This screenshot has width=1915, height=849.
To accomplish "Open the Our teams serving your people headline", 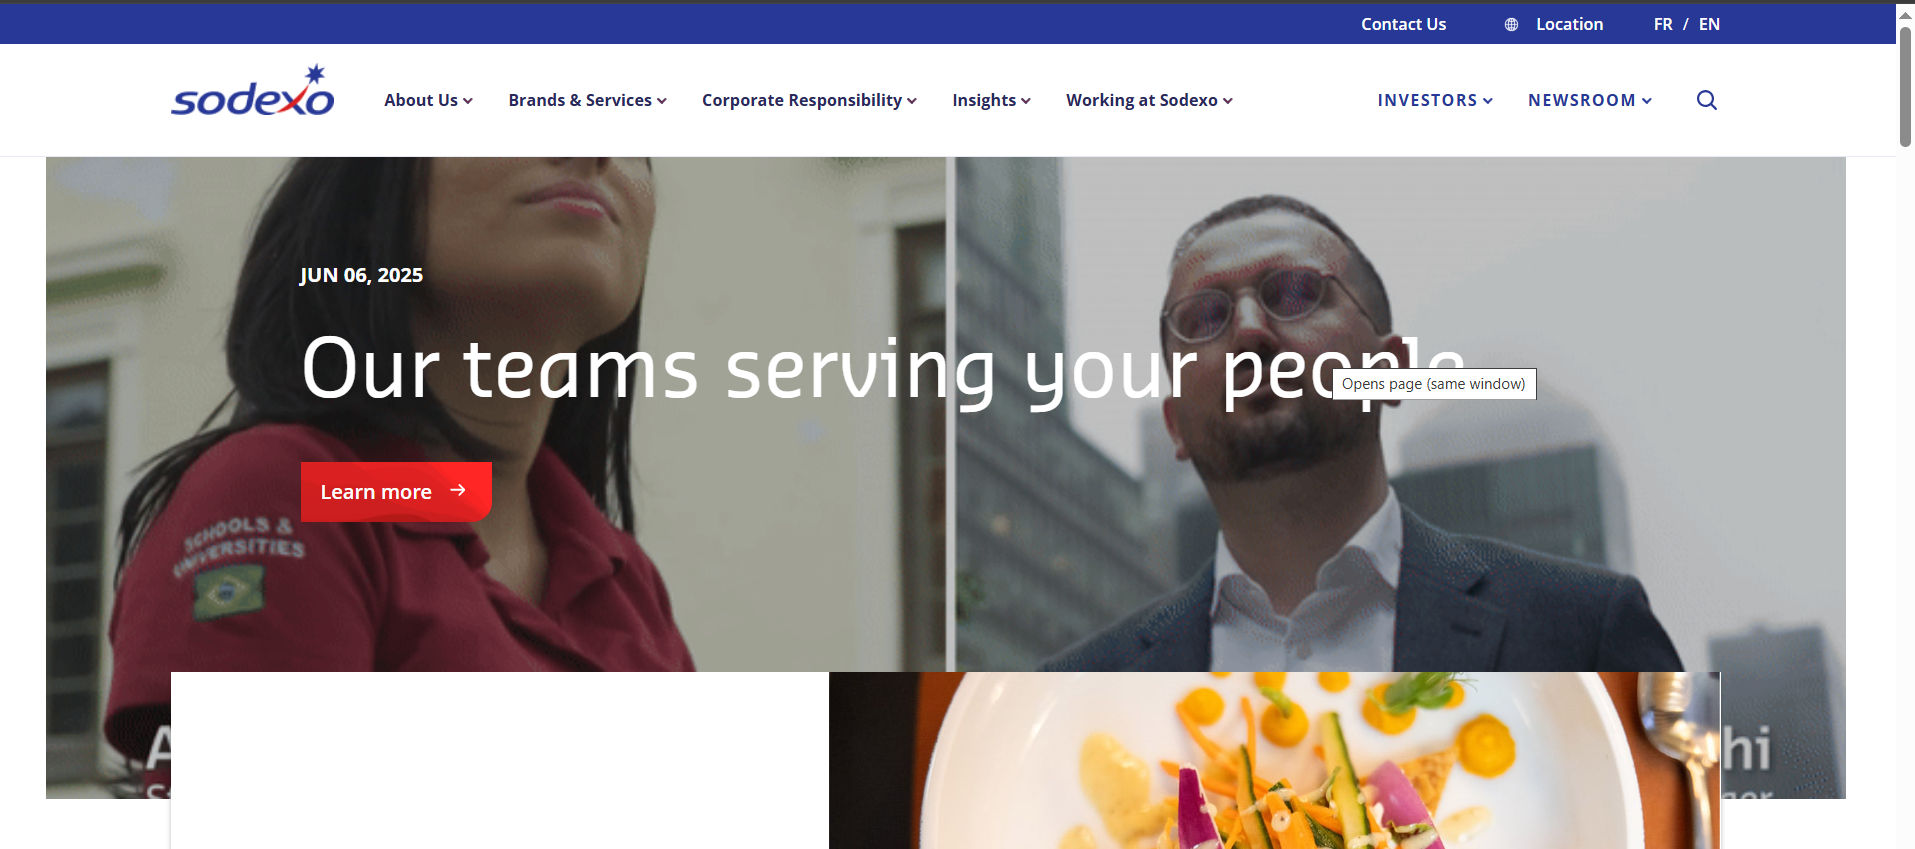I will click(883, 370).
